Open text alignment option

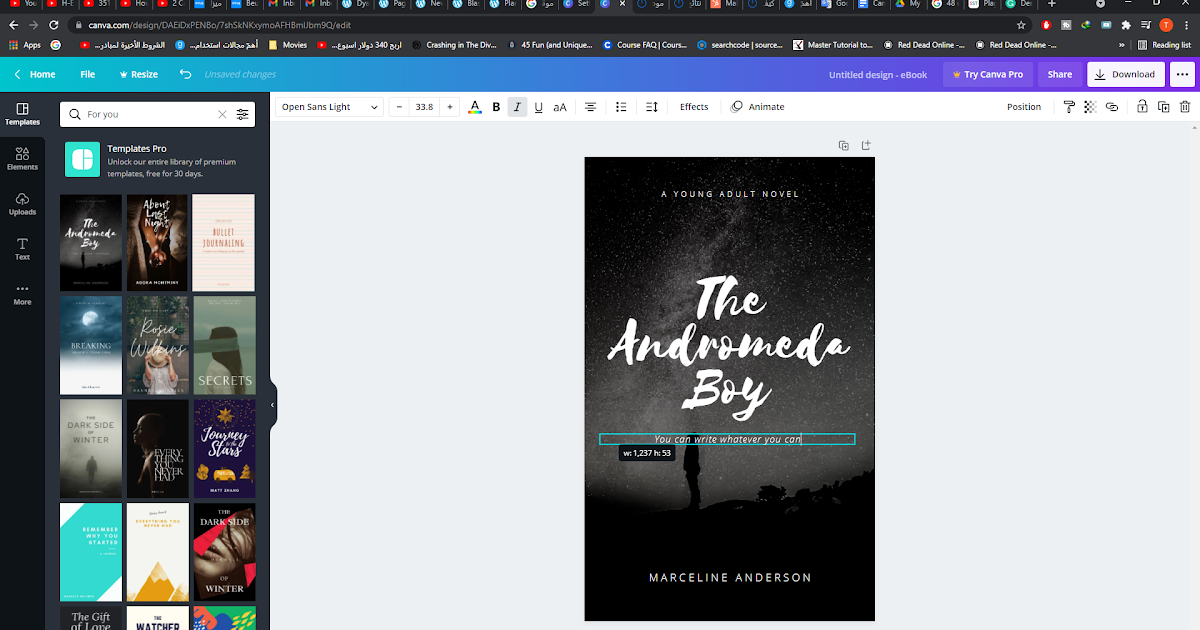click(x=590, y=107)
